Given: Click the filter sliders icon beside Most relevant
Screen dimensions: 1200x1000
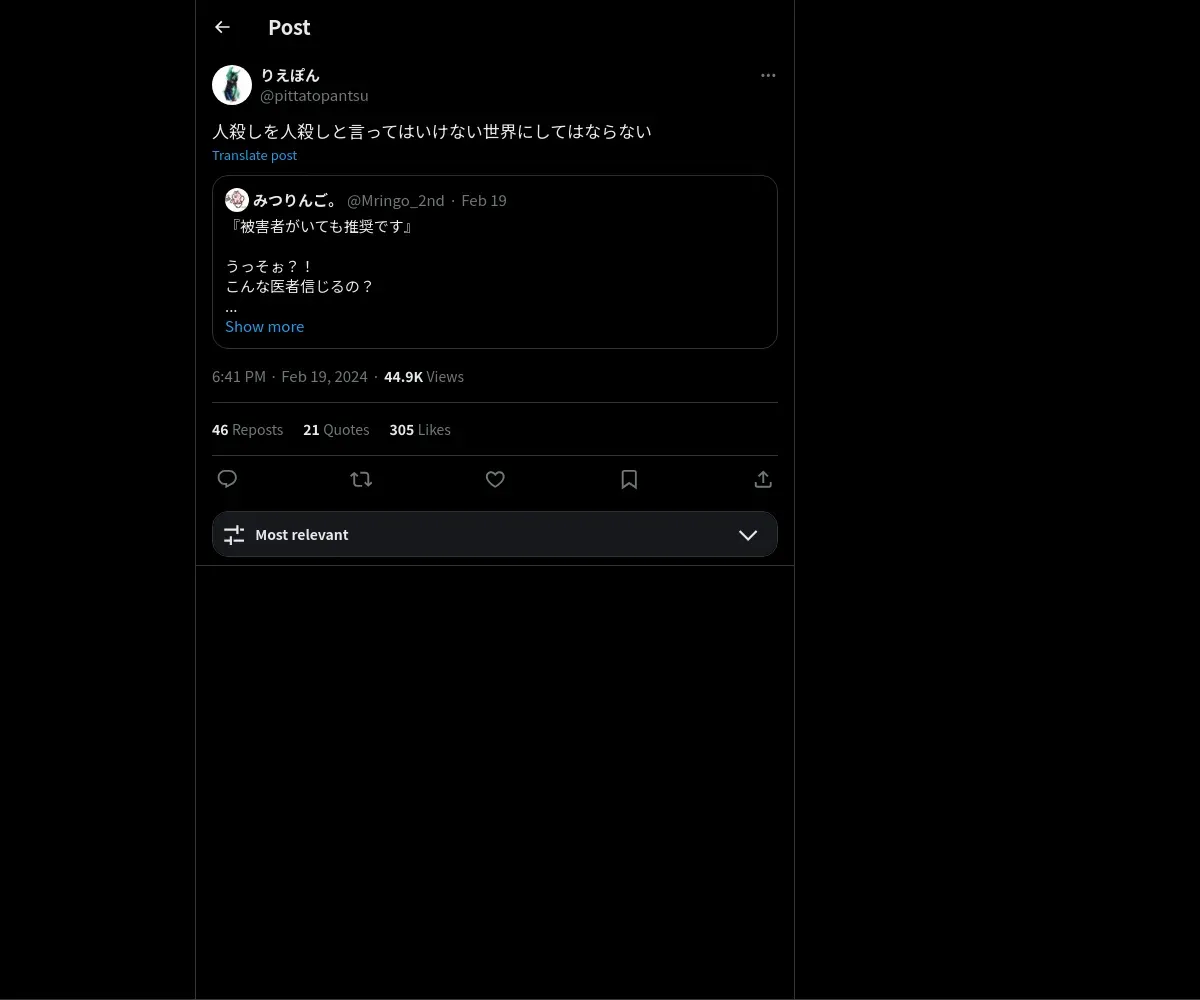Looking at the screenshot, I should 234,535.
